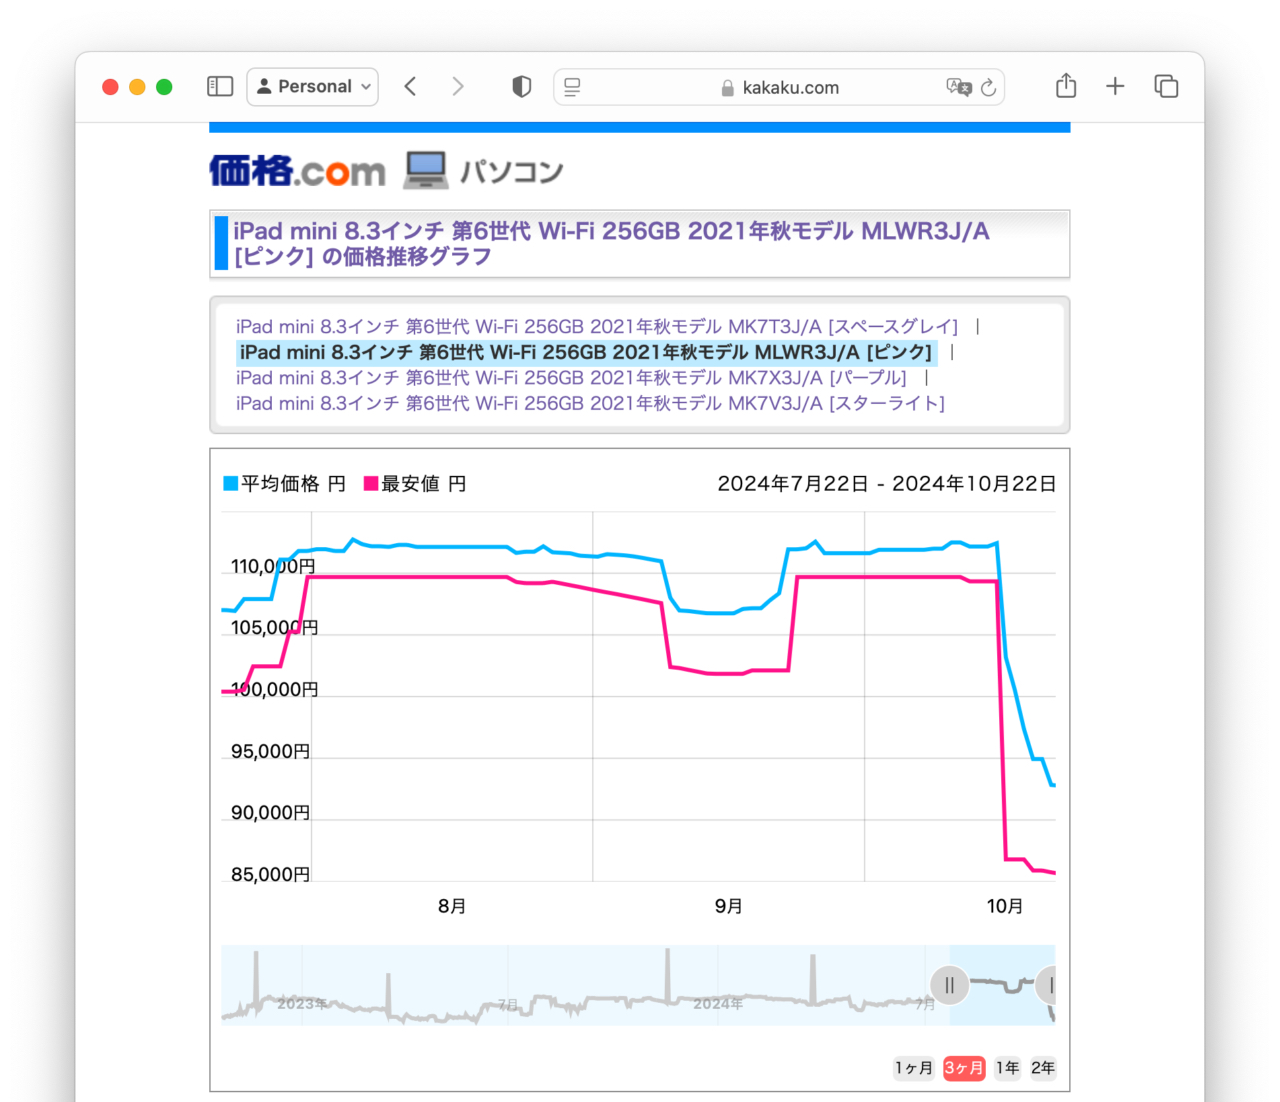Select the 1ヶ月 range button
The image size is (1280, 1102).
(914, 1068)
